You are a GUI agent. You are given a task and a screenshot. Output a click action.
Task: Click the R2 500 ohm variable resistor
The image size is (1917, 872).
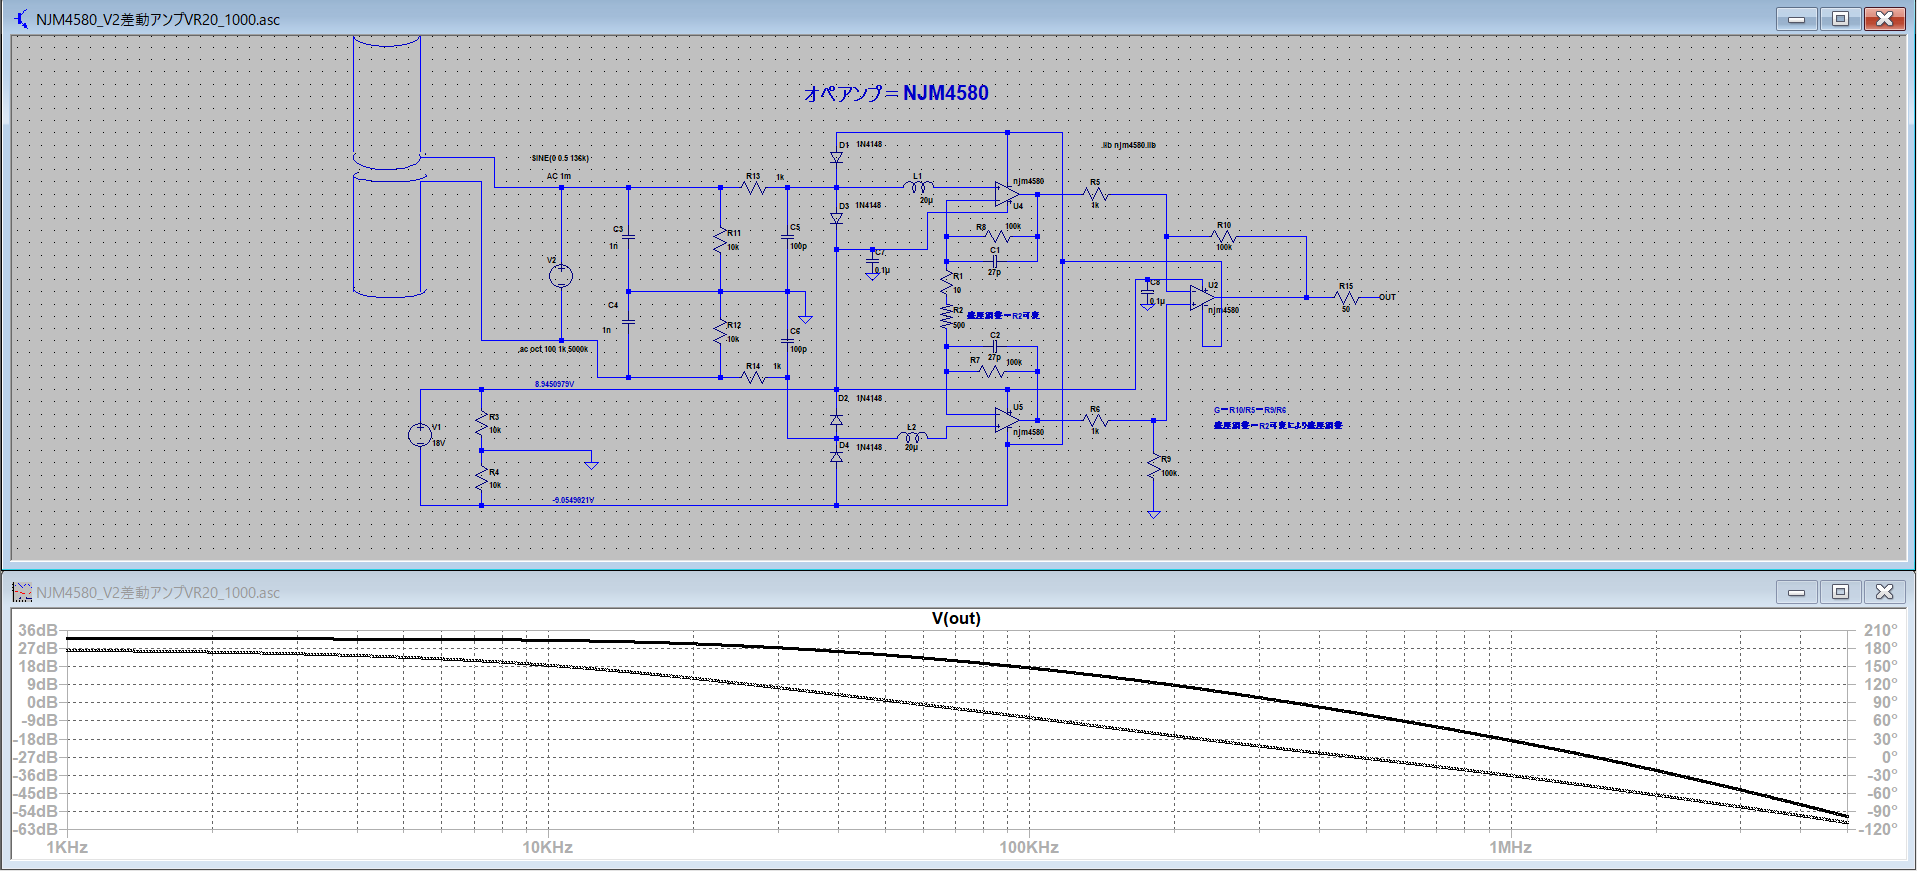click(946, 317)
